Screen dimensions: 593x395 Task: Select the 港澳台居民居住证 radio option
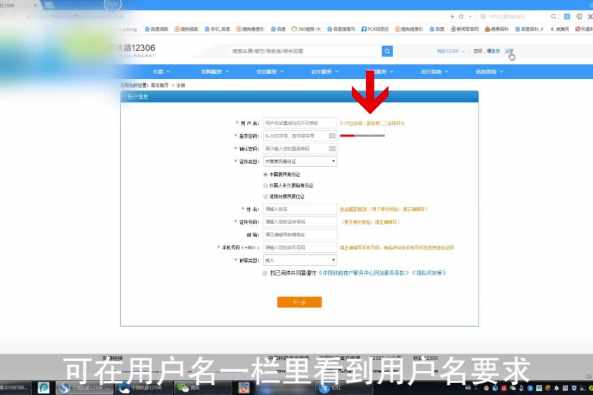coord(265,196)
